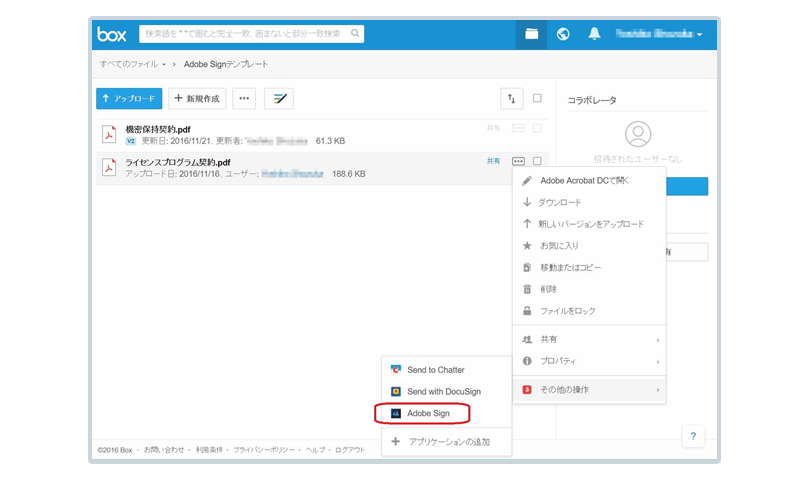Image resolution: width=809 pixels, height=481 pixels.
Task: Click the more options ellipsis toolbar button
Action: click(x=243, y=98)
